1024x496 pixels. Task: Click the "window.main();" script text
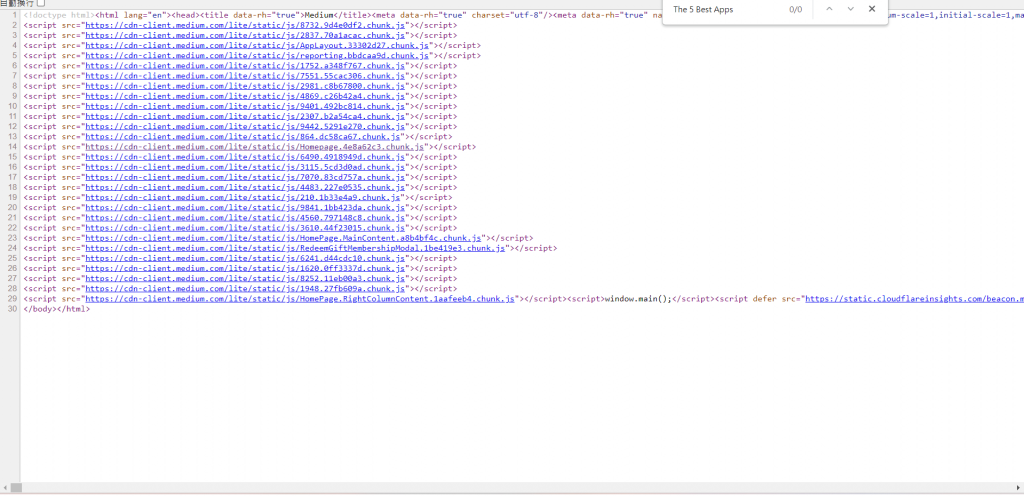[x=638, y=298]
